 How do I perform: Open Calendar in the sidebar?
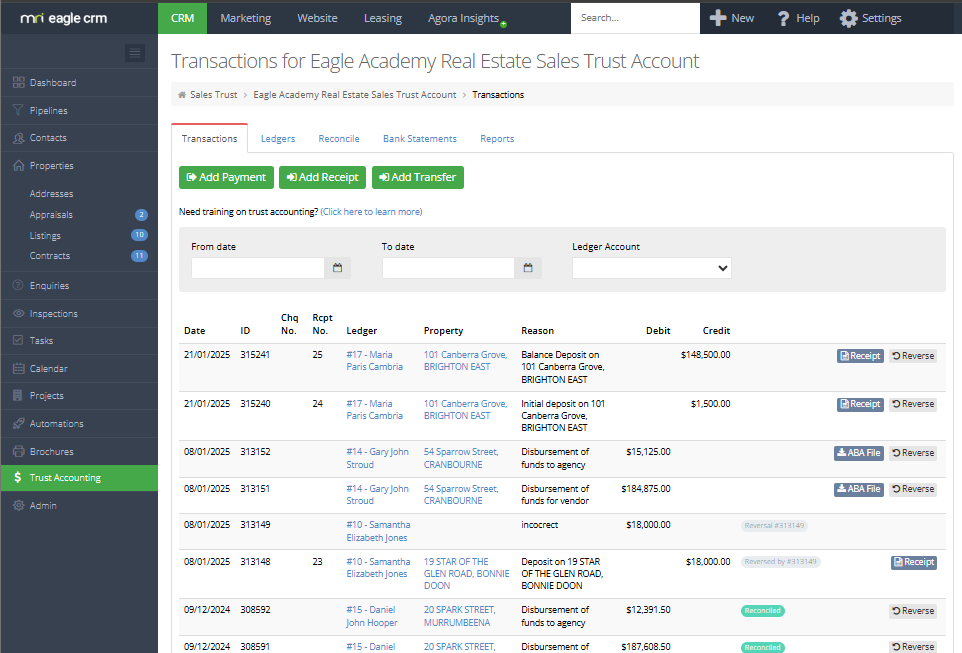[48, 368]
